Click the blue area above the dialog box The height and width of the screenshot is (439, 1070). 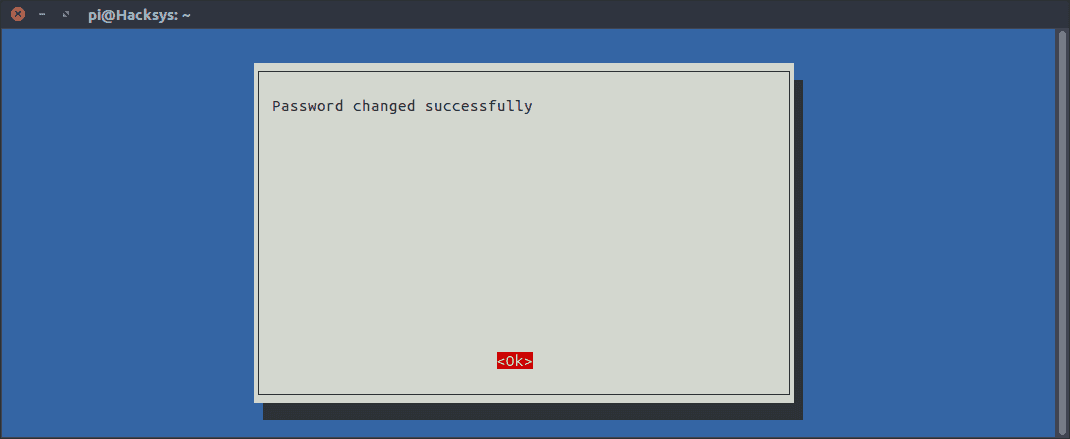pyautogui.click(x=523, y=46)
